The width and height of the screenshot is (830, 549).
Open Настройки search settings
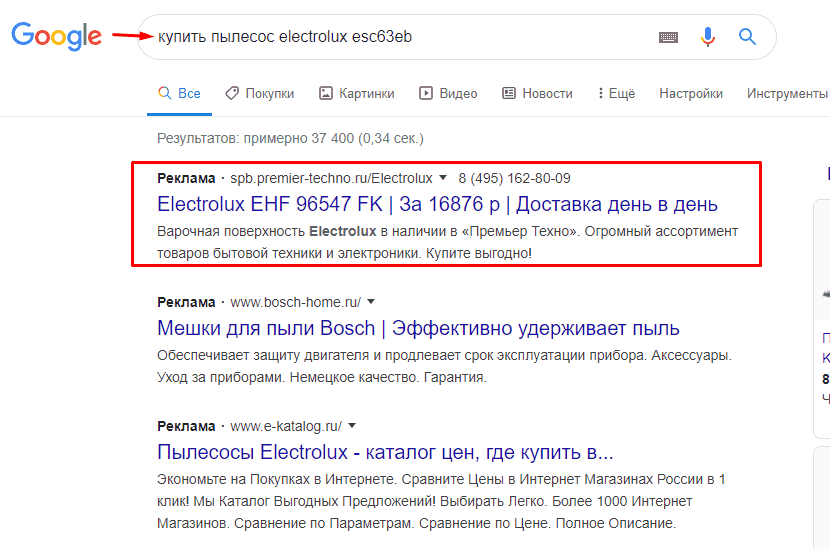(x=691, y=94)
